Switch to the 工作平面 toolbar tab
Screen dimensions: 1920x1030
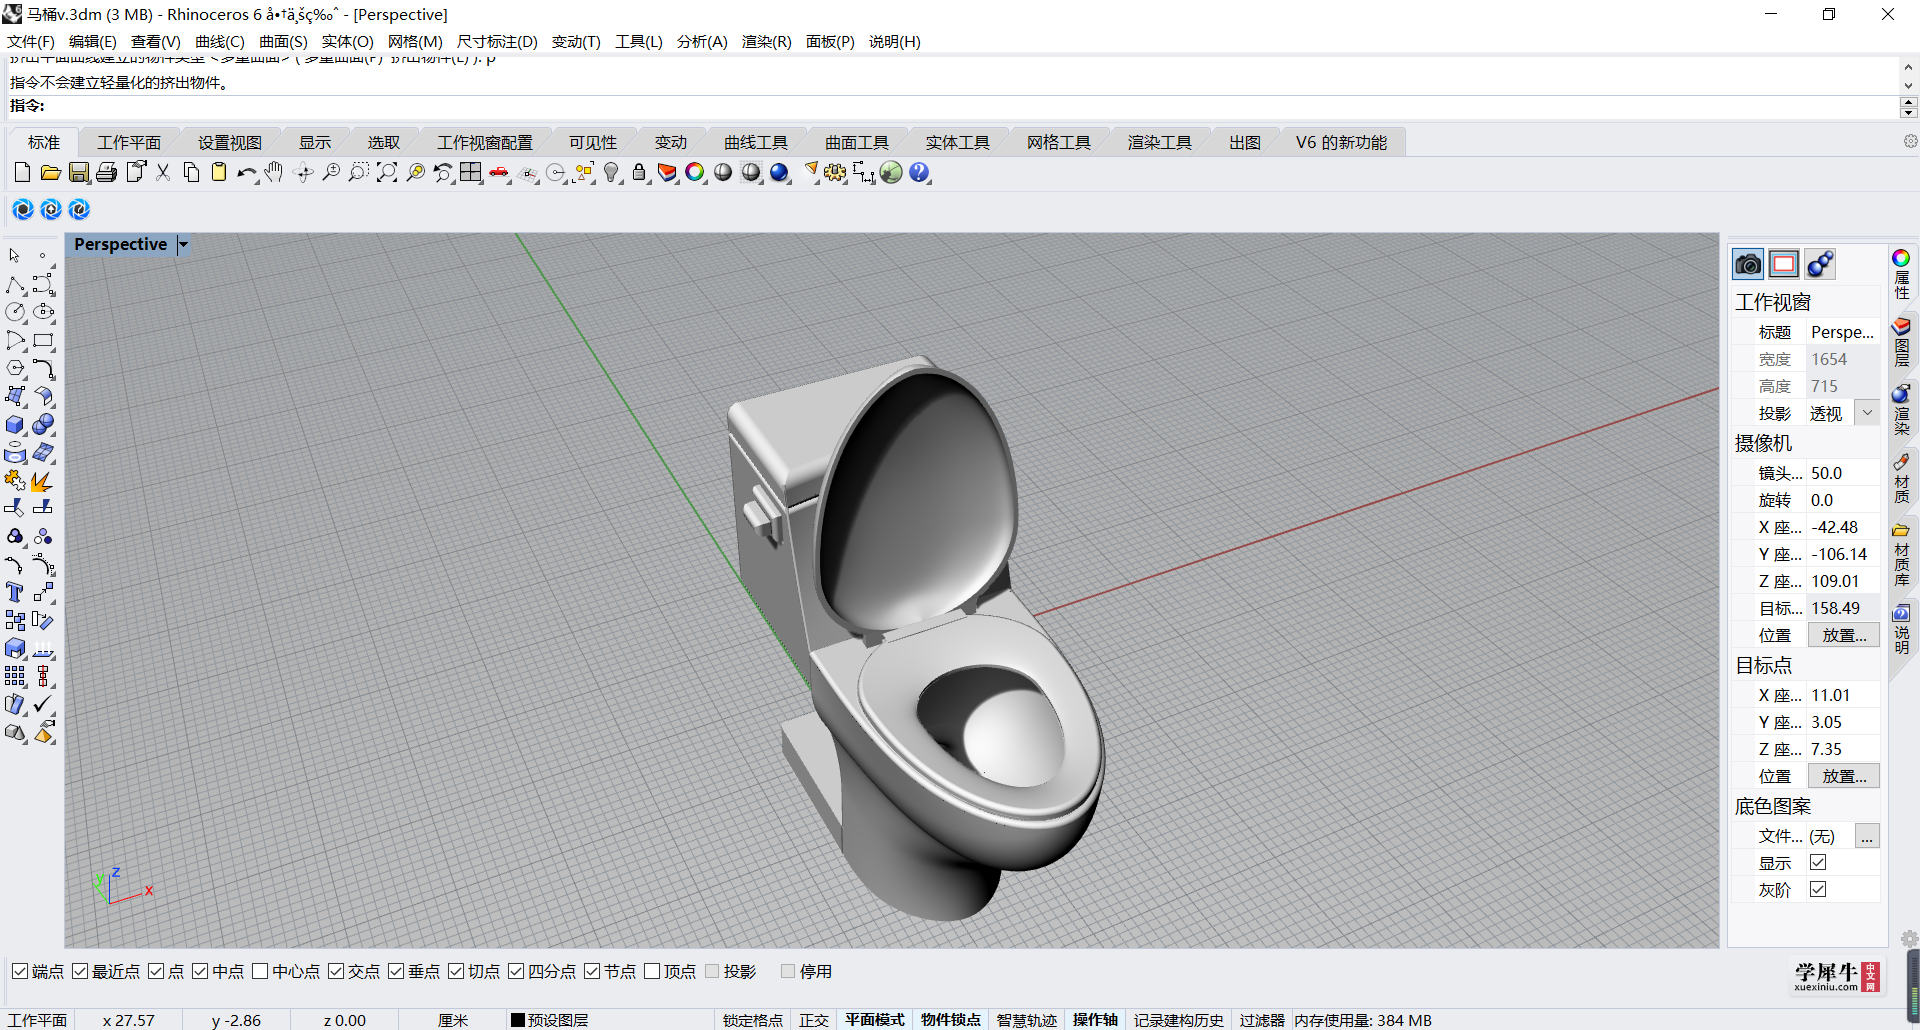[x=129, y=142]
